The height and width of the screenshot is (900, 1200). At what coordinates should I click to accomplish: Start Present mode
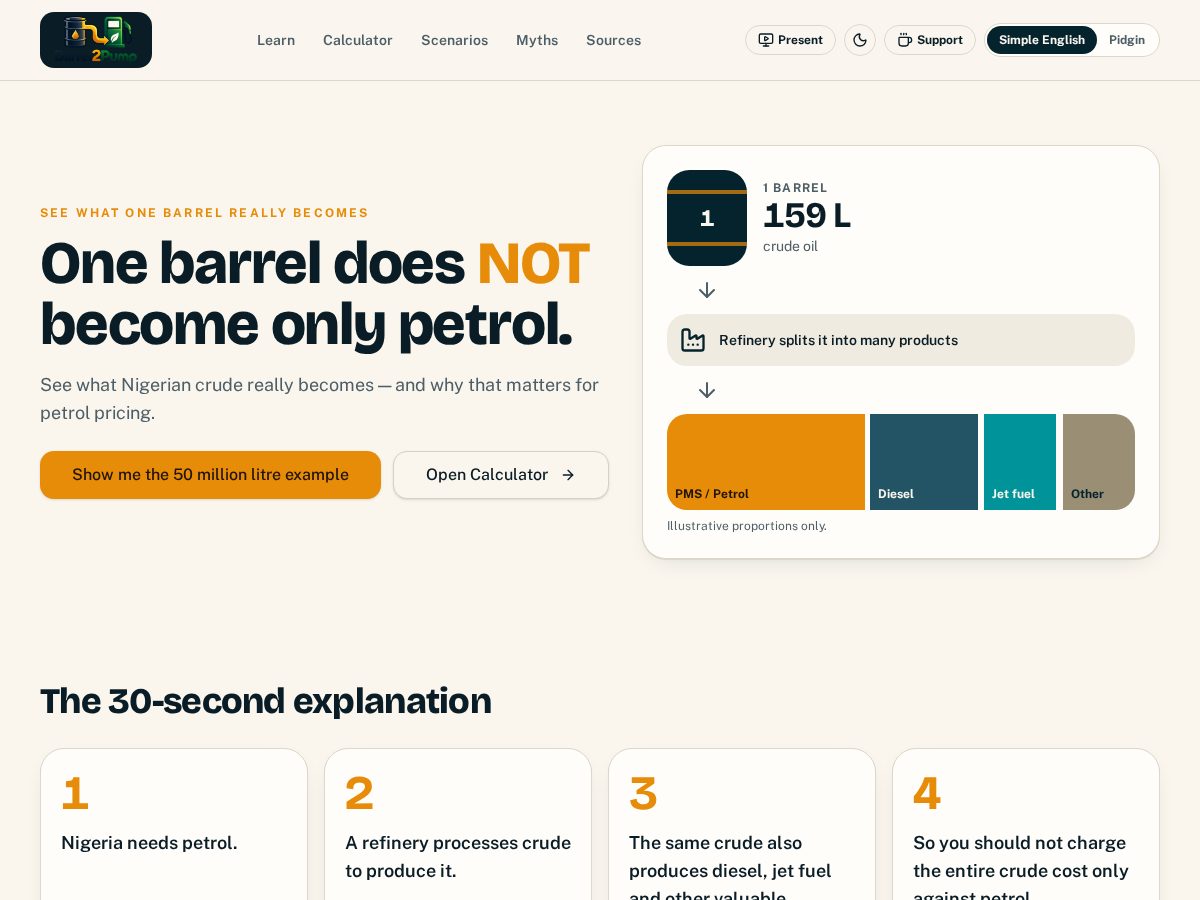790,40
